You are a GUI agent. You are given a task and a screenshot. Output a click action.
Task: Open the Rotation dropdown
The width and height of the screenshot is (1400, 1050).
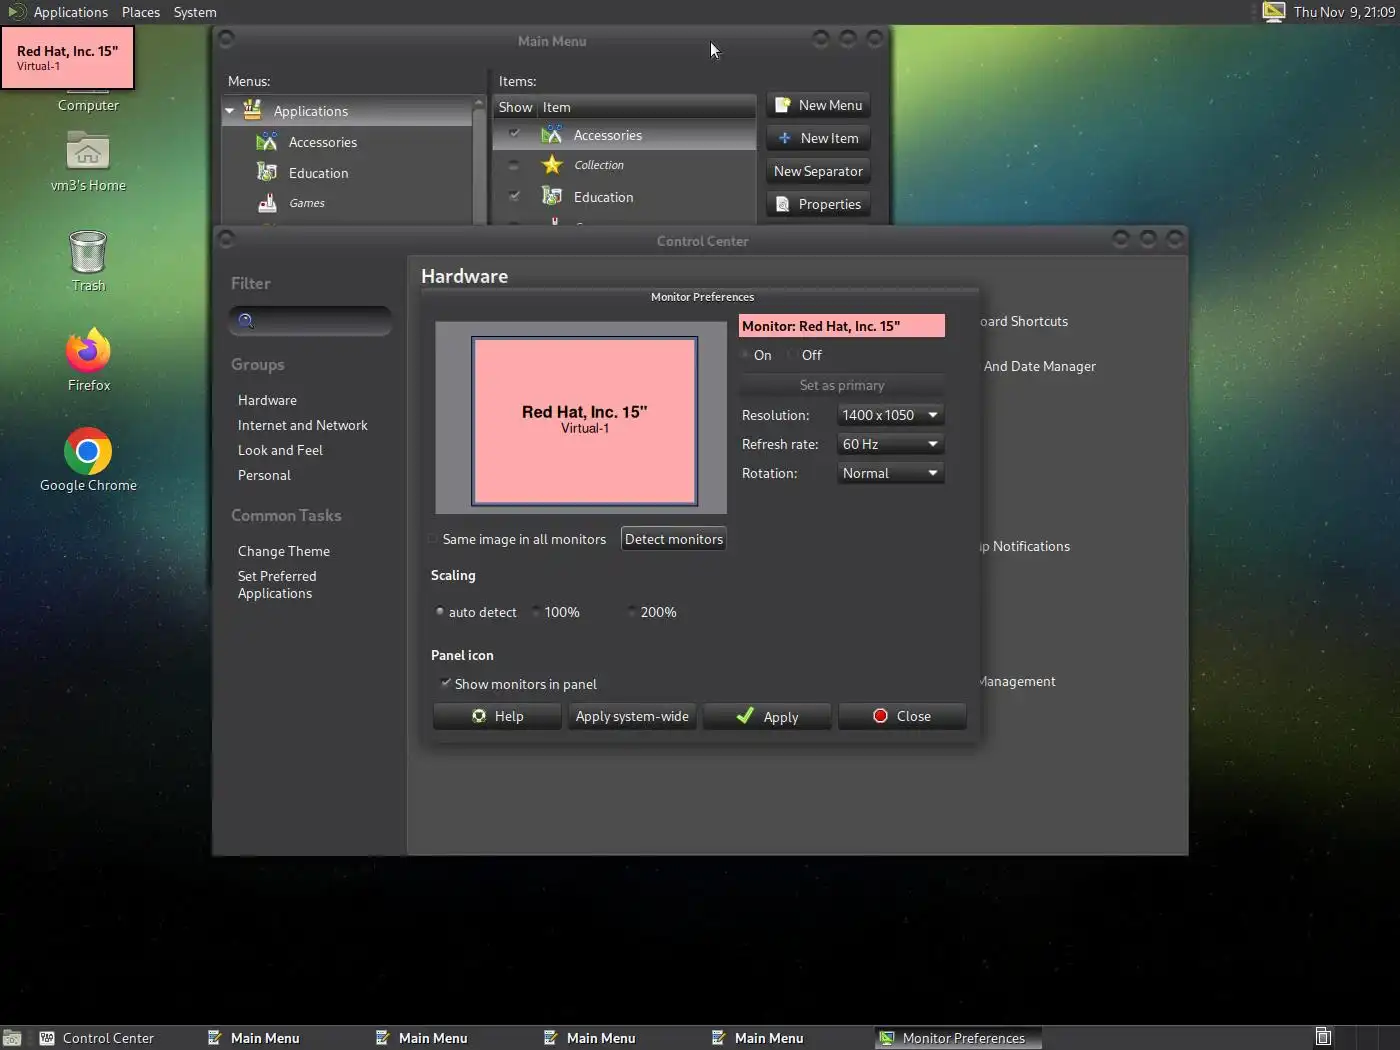[890, 473]
